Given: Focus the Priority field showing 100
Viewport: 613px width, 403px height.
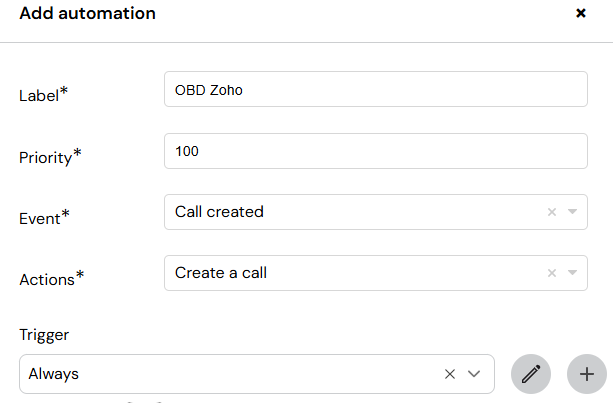Looking at the screenshot, I should [x=376, y=151].
